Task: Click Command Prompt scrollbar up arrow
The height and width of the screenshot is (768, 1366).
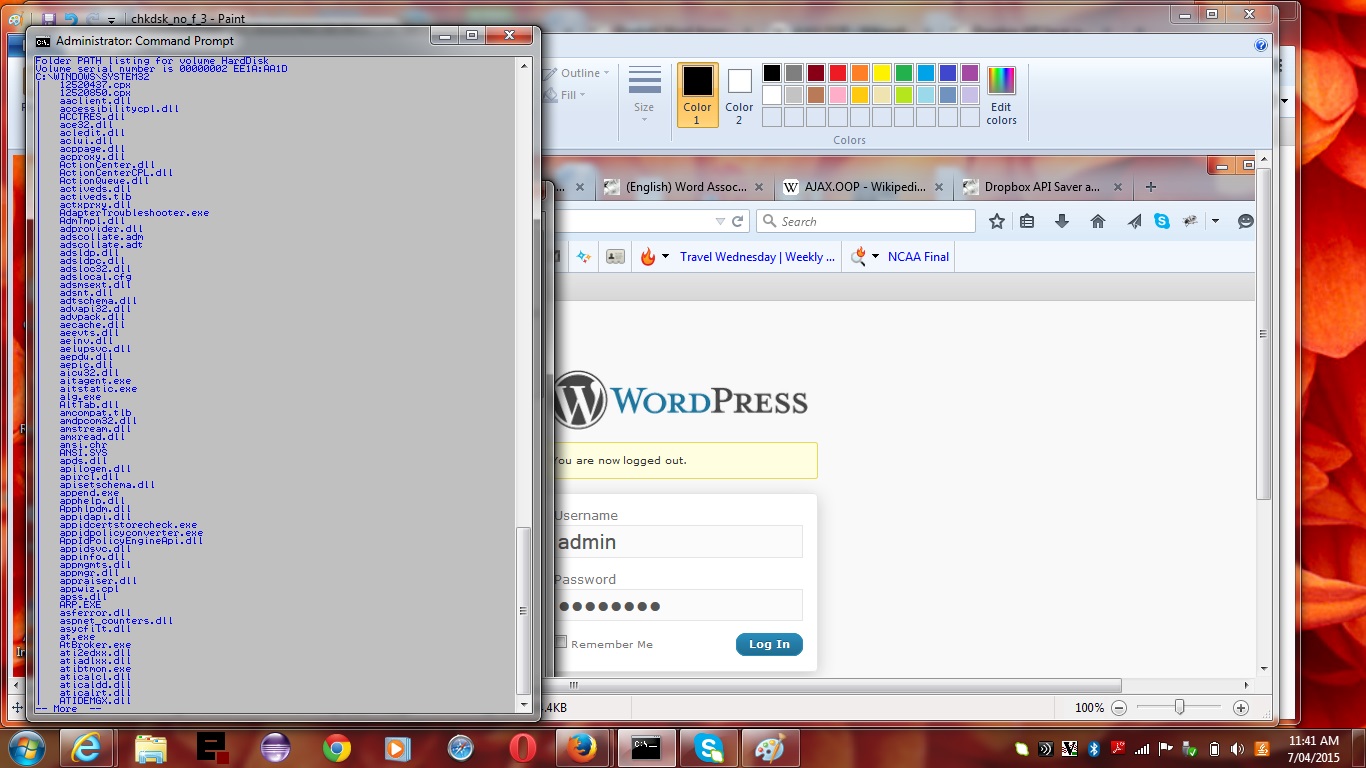Action: click(x=524, y=65)
